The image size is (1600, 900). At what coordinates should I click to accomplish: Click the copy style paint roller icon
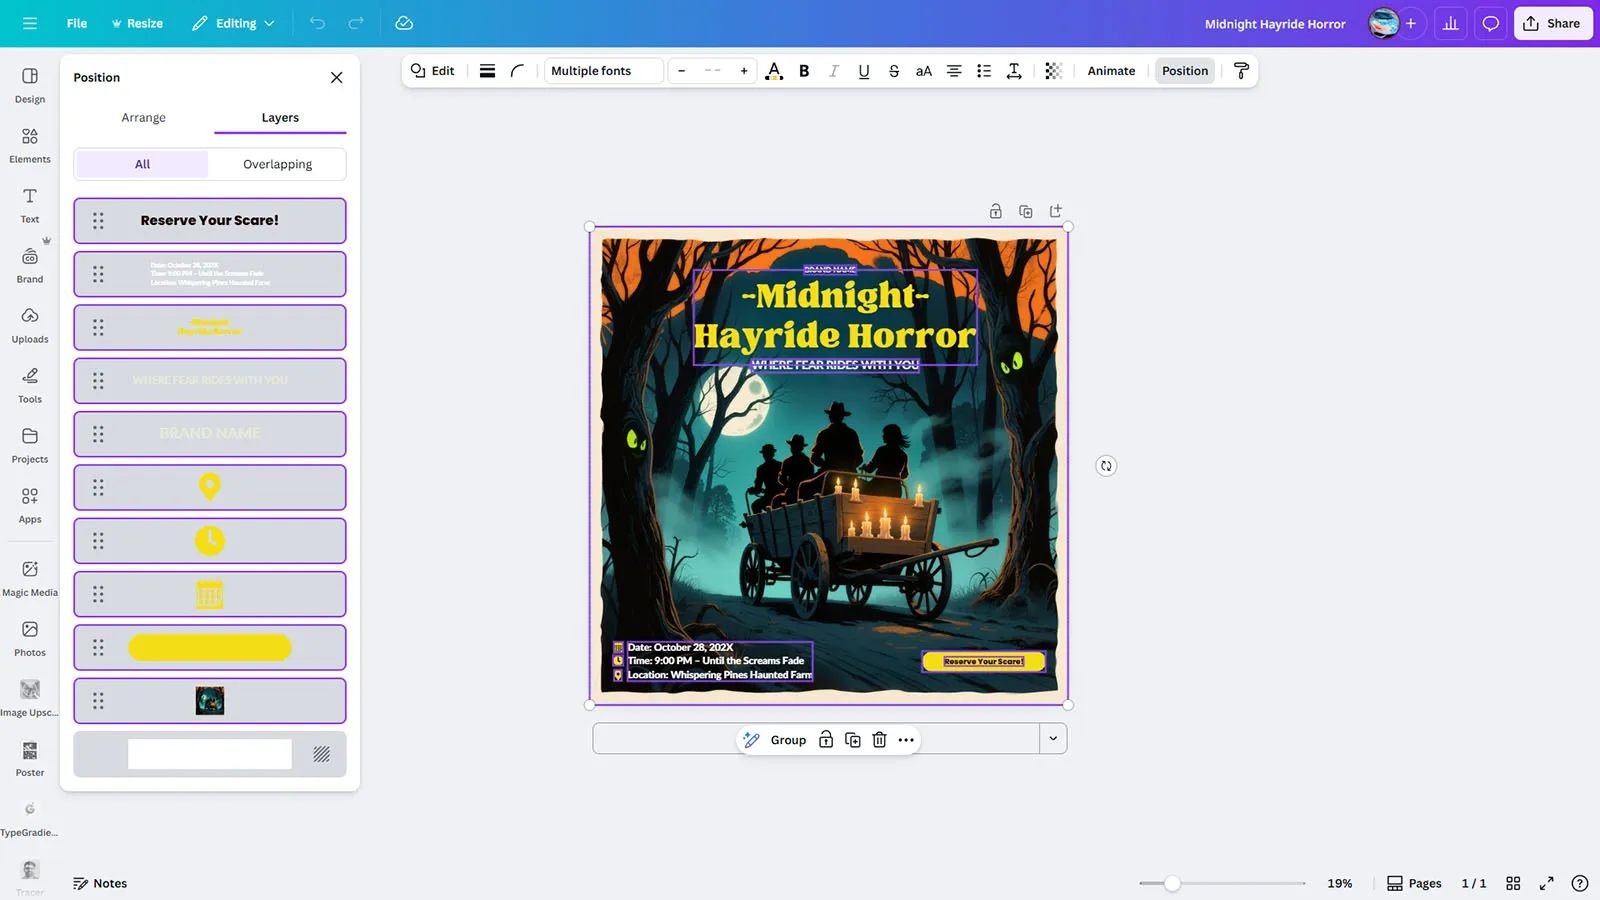pos(1241,71)
